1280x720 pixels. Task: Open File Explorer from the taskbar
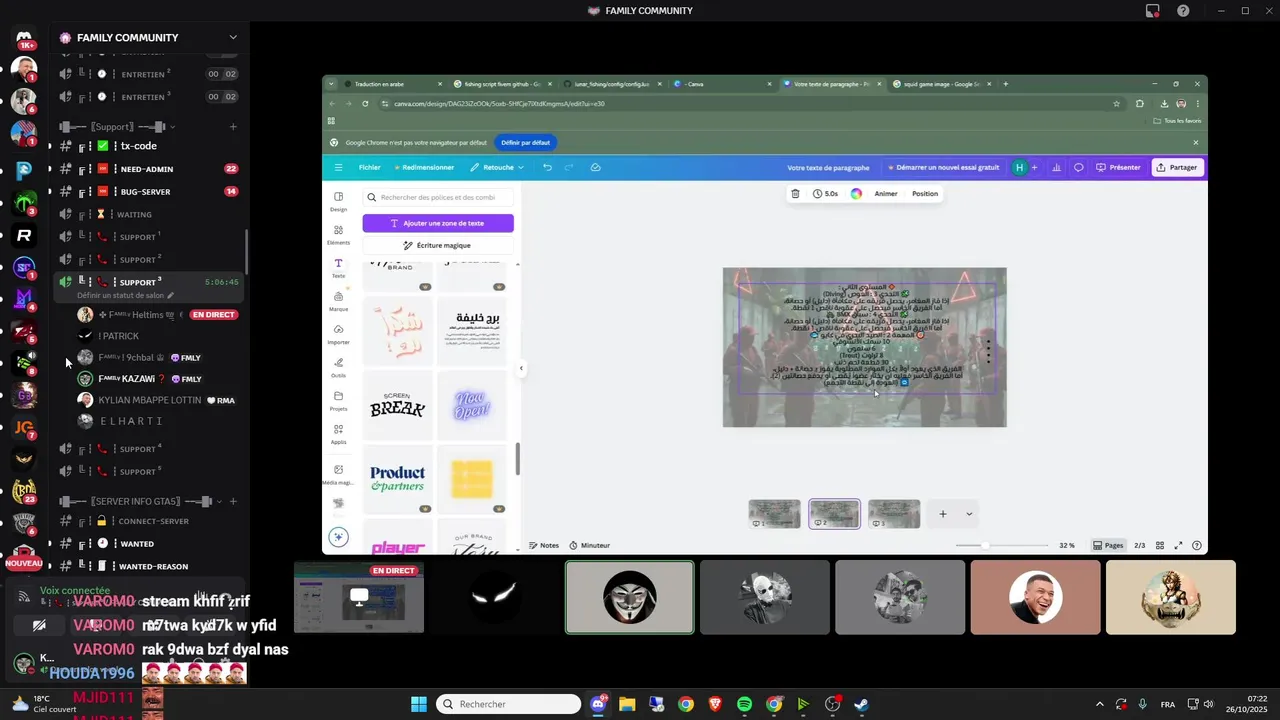[627, 704]
